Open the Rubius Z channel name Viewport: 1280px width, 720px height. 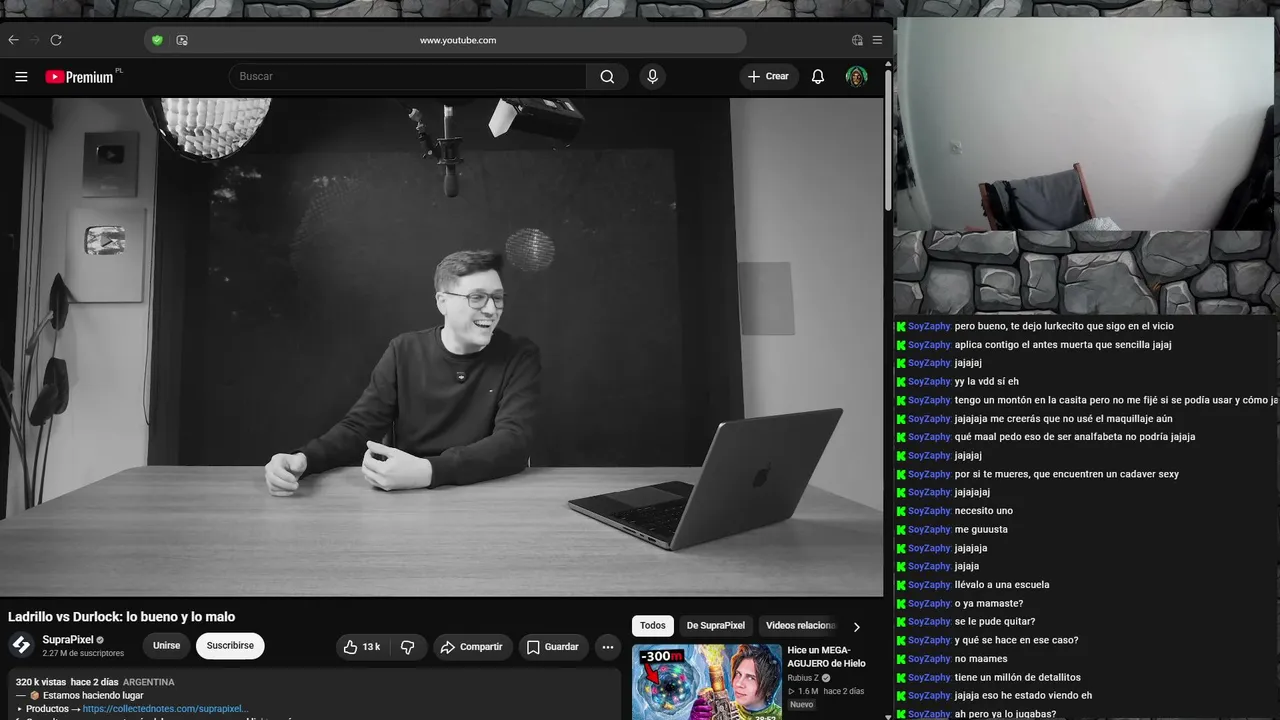coord(802,678)
